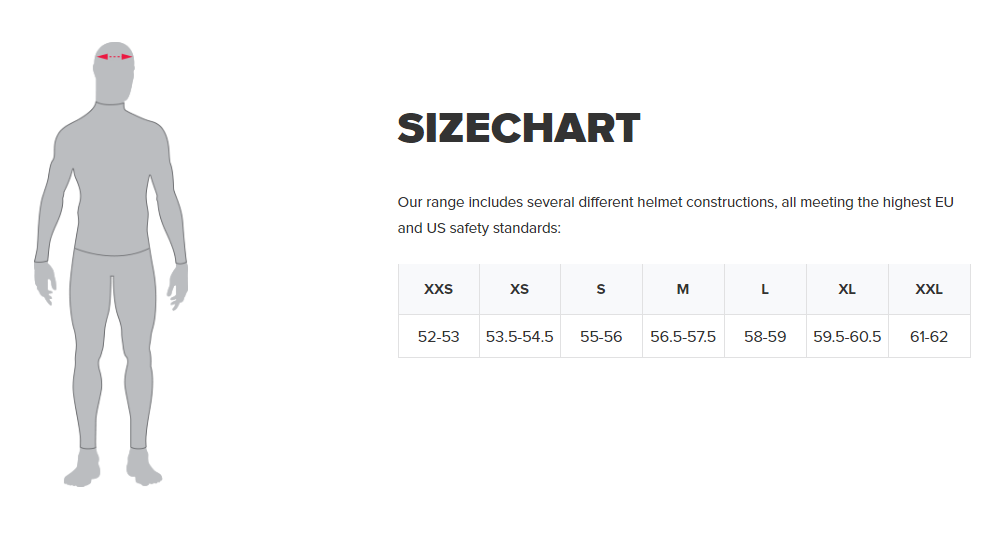Click the 58-59 measurement cell

[765, 337]
